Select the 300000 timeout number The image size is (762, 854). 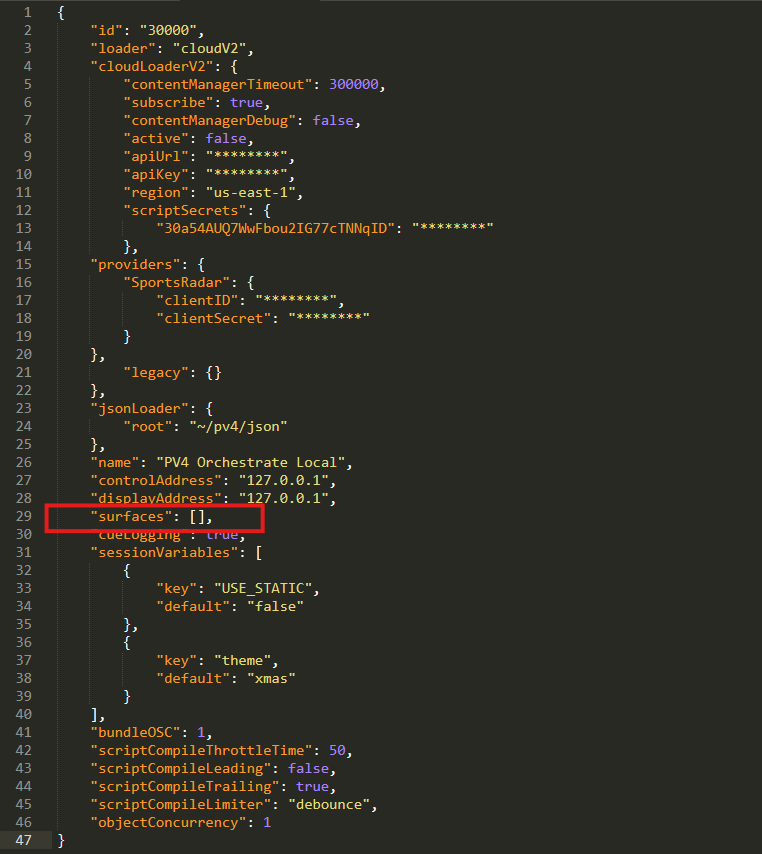pos(353,84)
